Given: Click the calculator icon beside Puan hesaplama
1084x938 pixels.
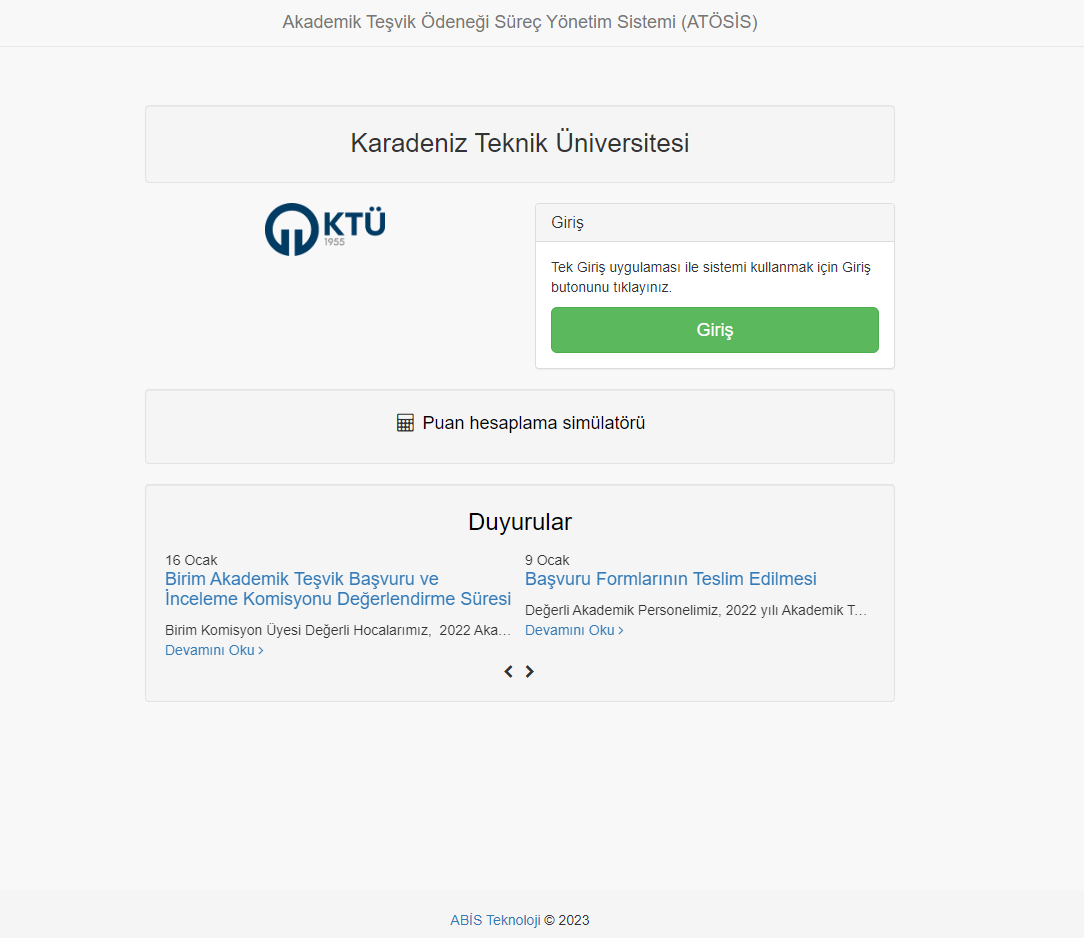Looking at the screenshot, I should (405, 423).
